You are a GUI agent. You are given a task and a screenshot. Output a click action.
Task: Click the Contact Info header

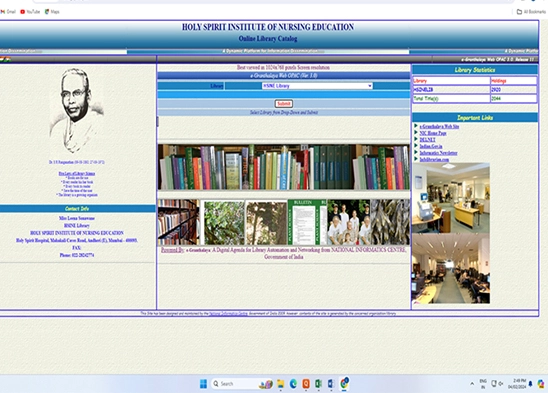[77, 209]
